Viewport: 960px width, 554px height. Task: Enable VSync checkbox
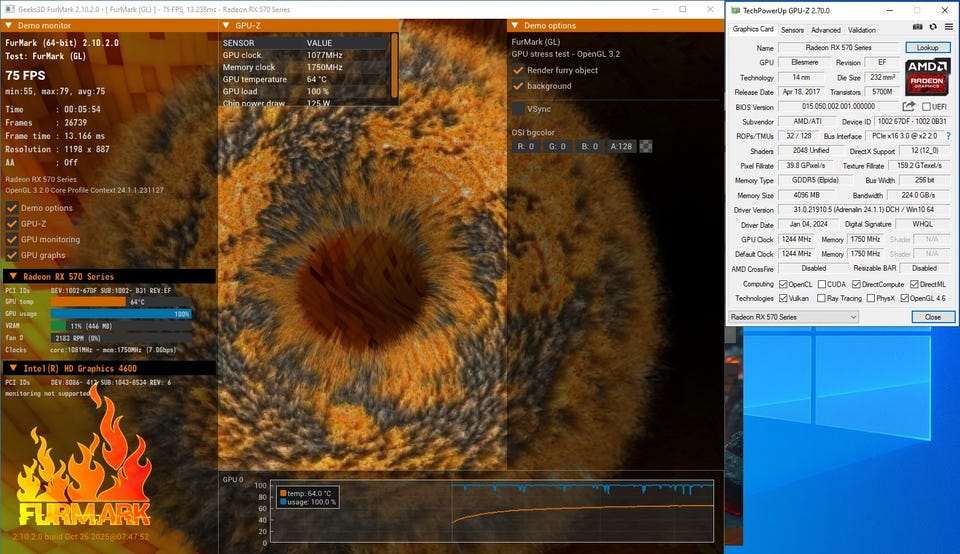(x=518, y=109)
